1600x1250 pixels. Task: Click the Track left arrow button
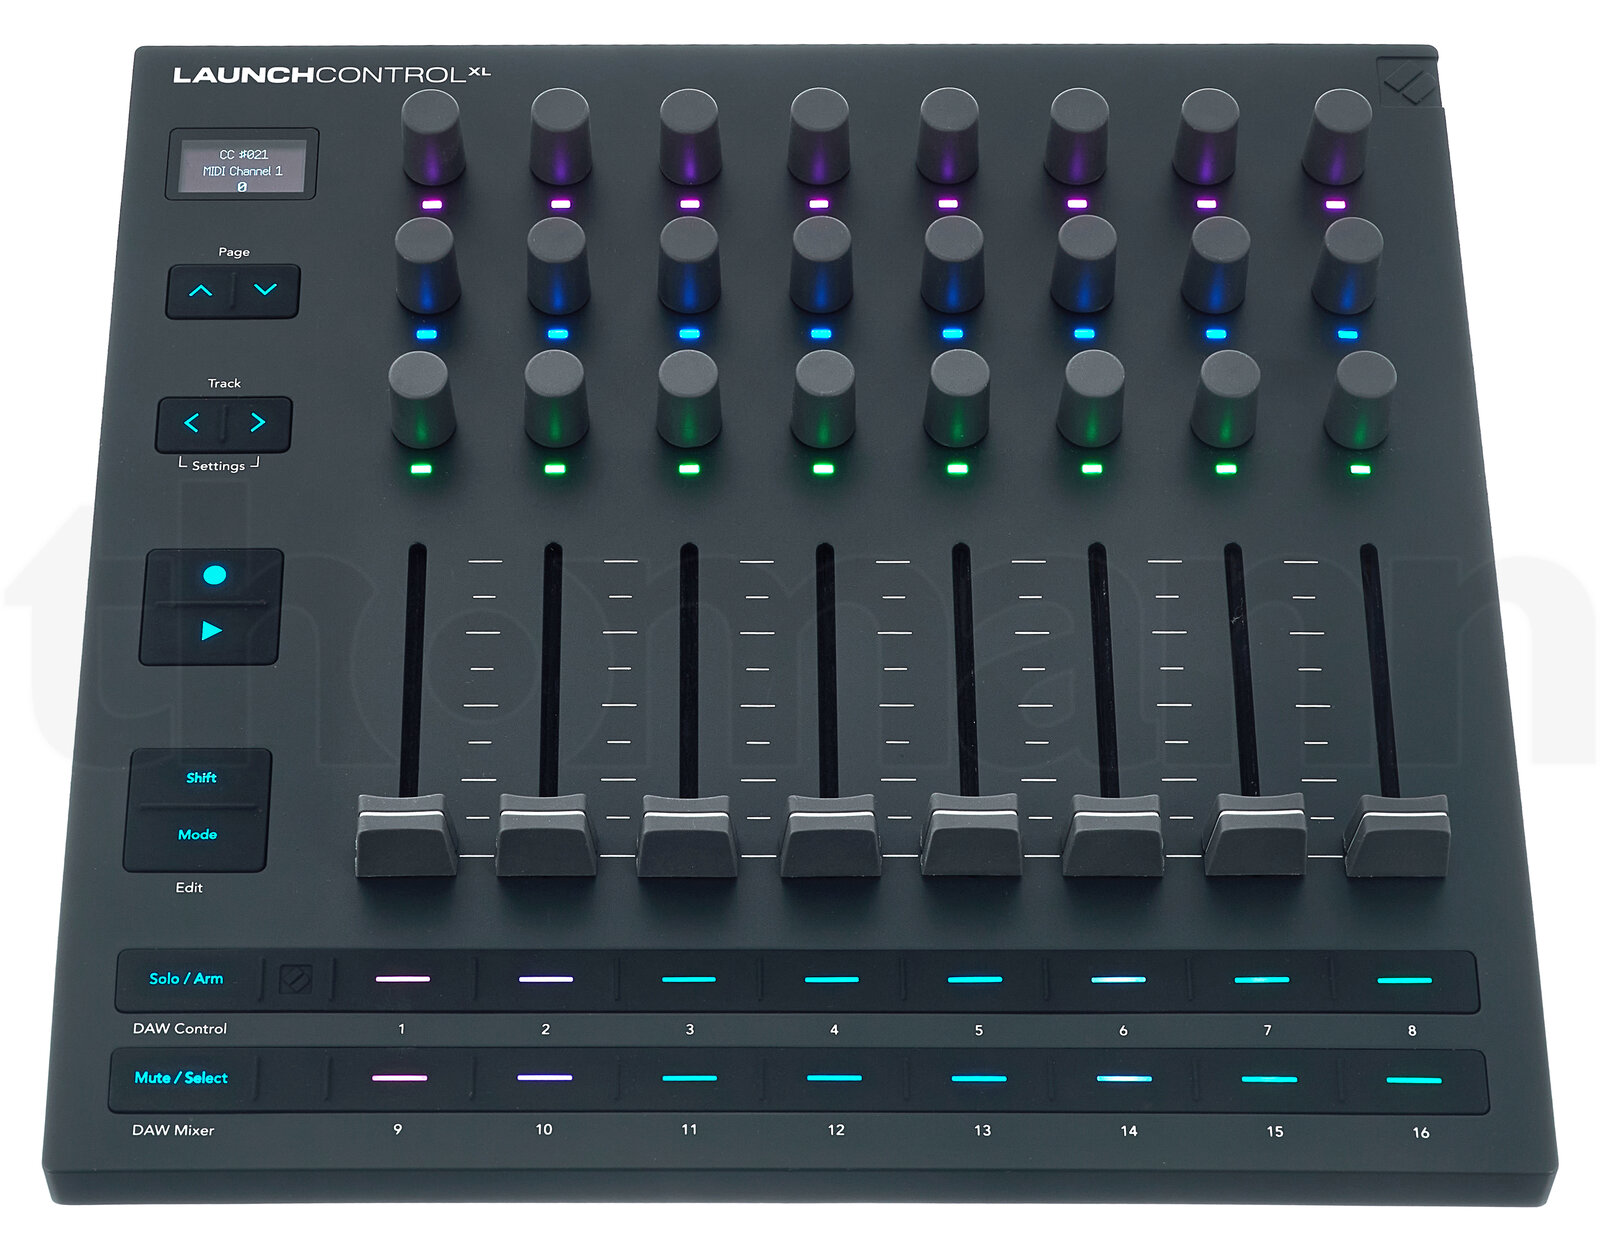click(191, 423)
